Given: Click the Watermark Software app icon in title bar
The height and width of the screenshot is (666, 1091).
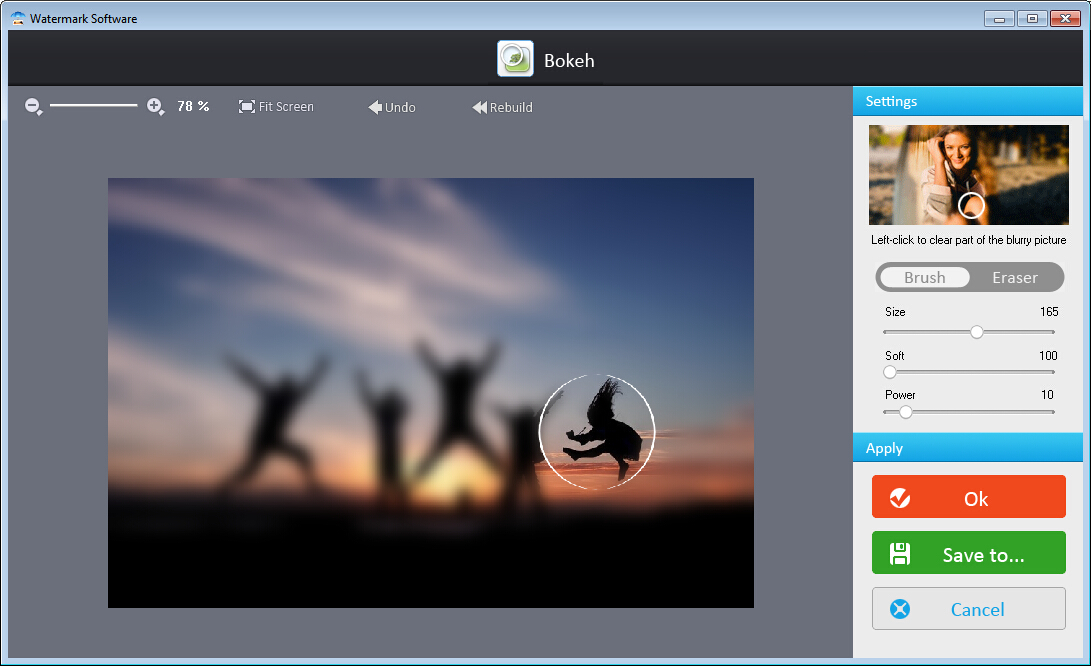Looking at the screenshot, I should click(x=18, y=18).
